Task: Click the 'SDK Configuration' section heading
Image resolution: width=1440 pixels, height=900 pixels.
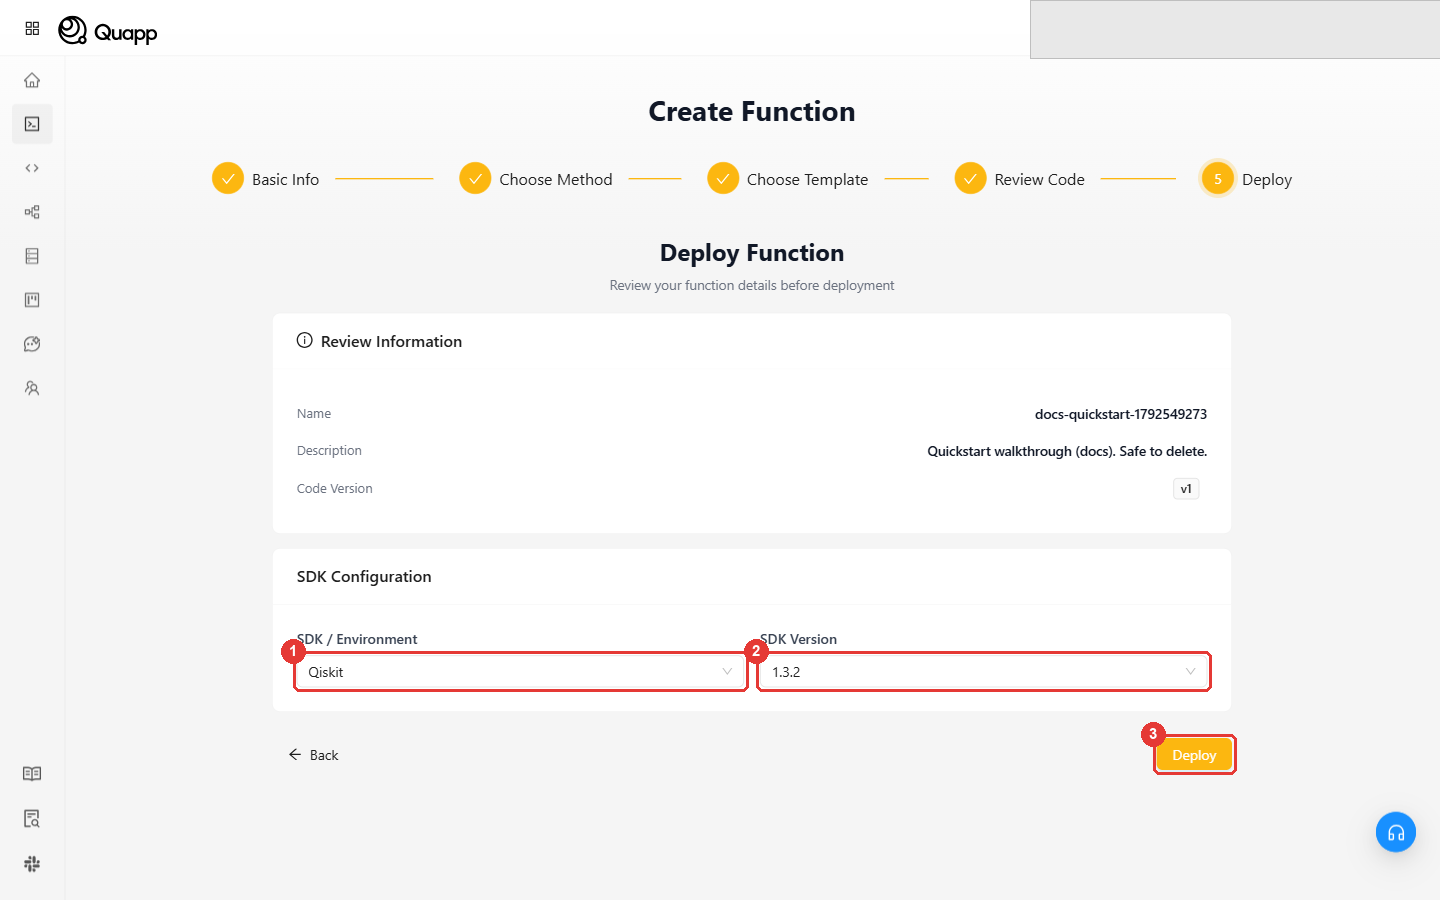Action: (364, 577)
